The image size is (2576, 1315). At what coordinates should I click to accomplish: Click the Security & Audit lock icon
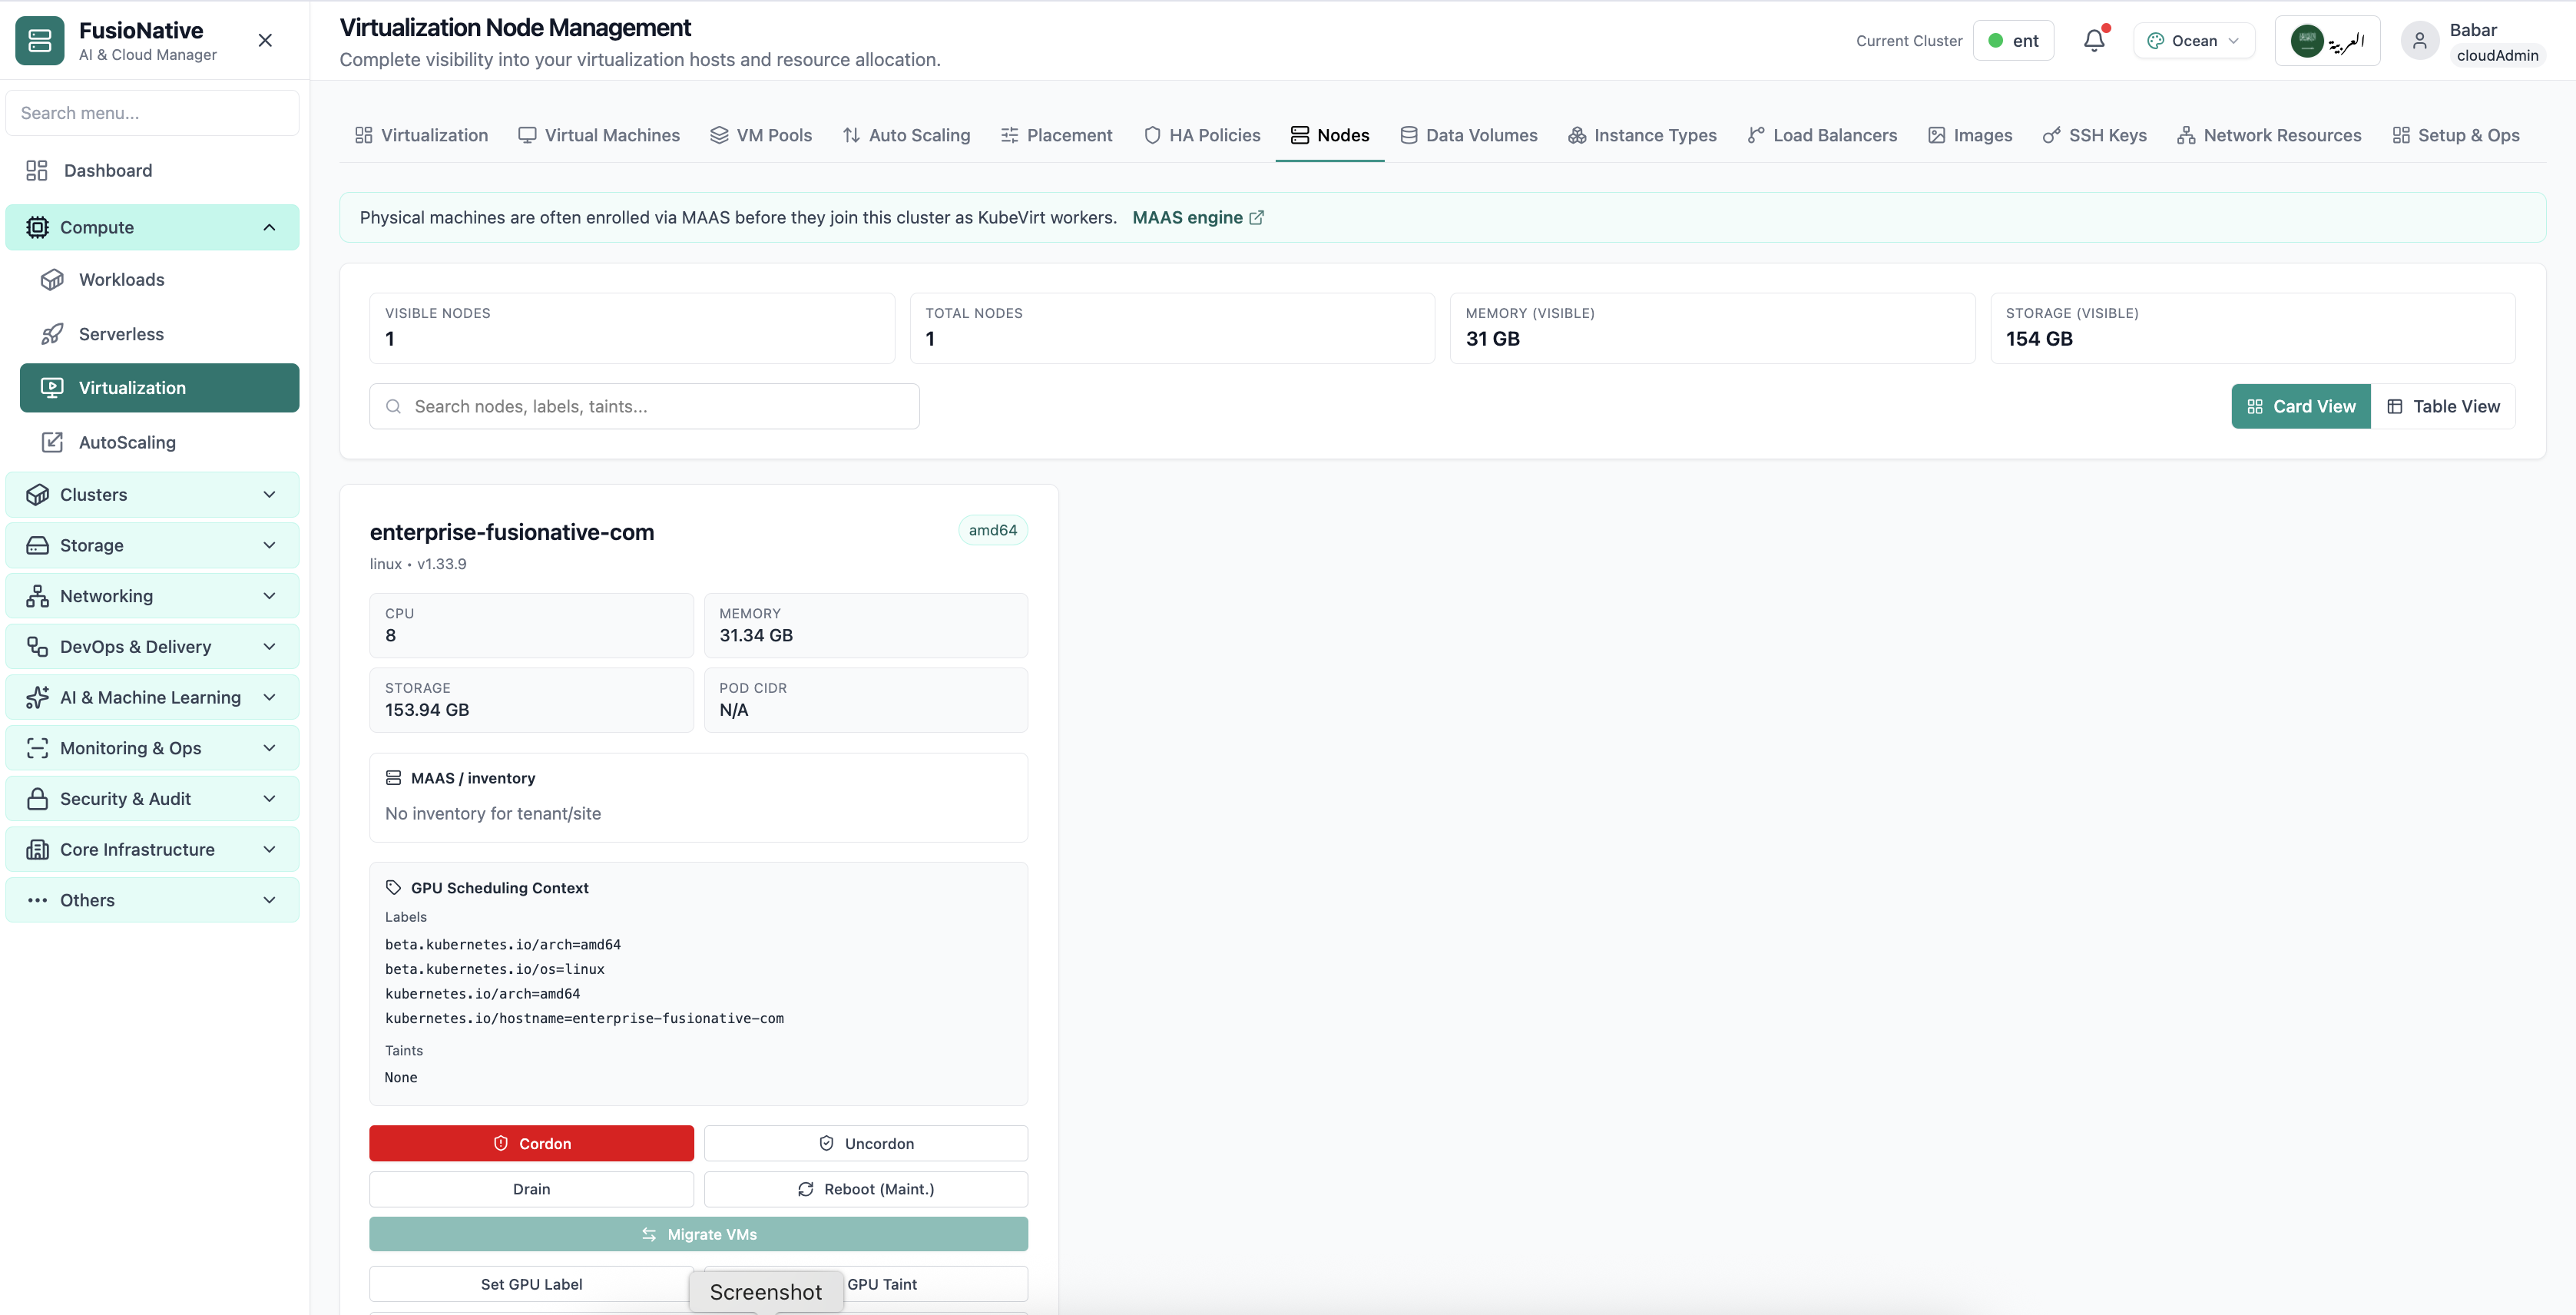(37, 798)
